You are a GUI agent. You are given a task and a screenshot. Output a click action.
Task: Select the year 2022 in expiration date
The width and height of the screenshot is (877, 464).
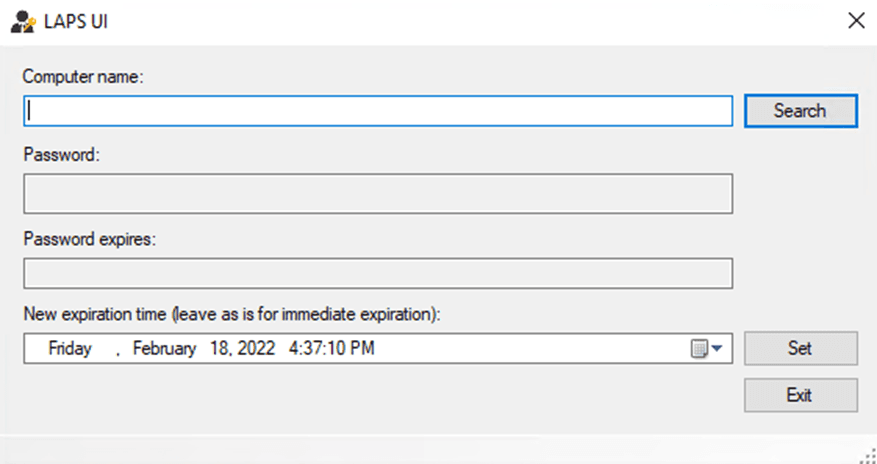[x=256, y=348]
